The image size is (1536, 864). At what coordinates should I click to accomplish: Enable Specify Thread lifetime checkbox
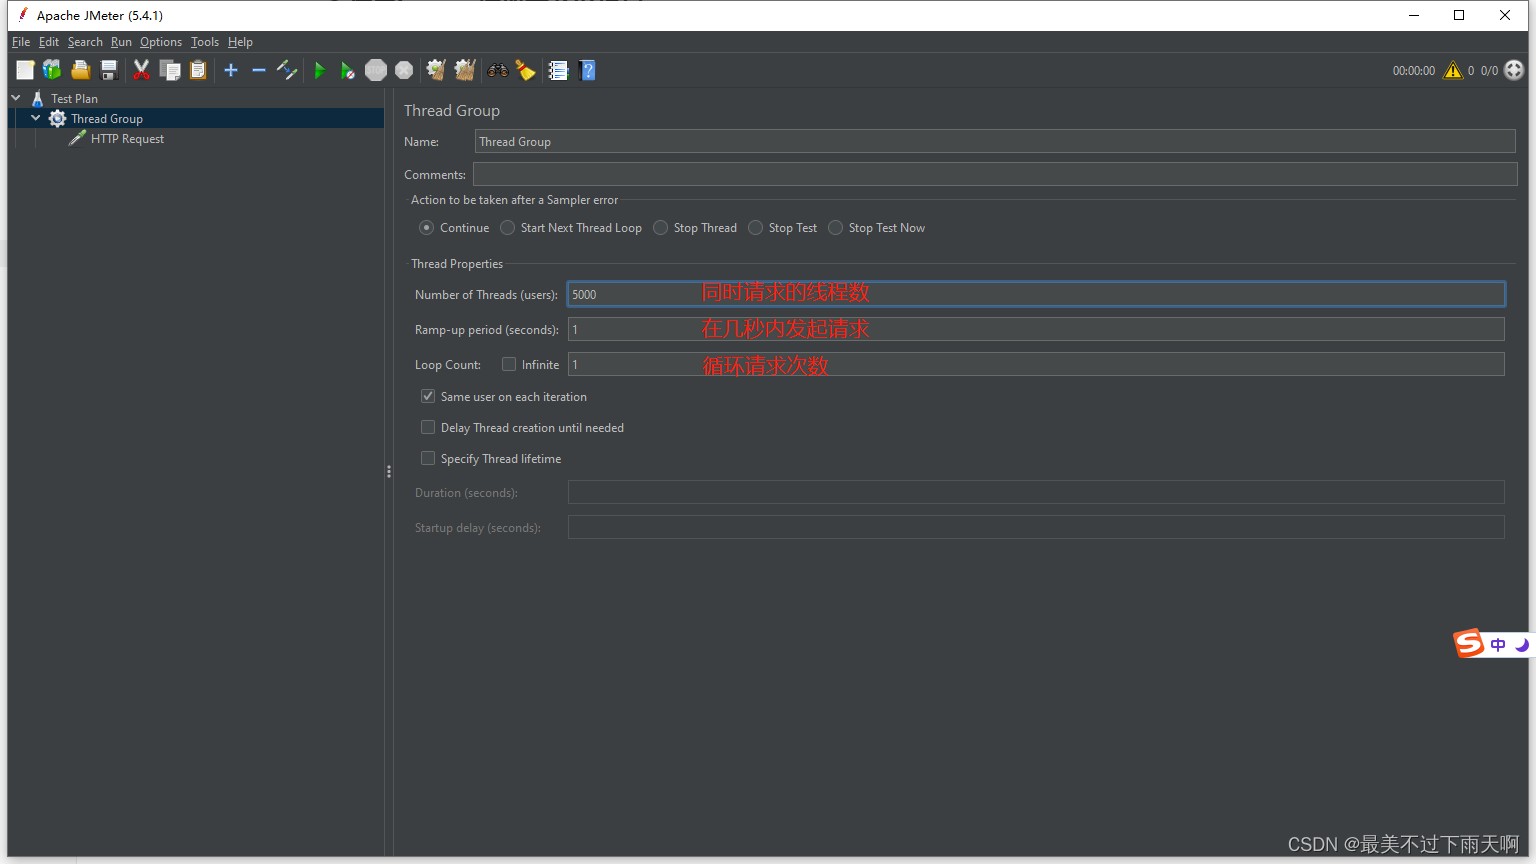click(428, 458)
